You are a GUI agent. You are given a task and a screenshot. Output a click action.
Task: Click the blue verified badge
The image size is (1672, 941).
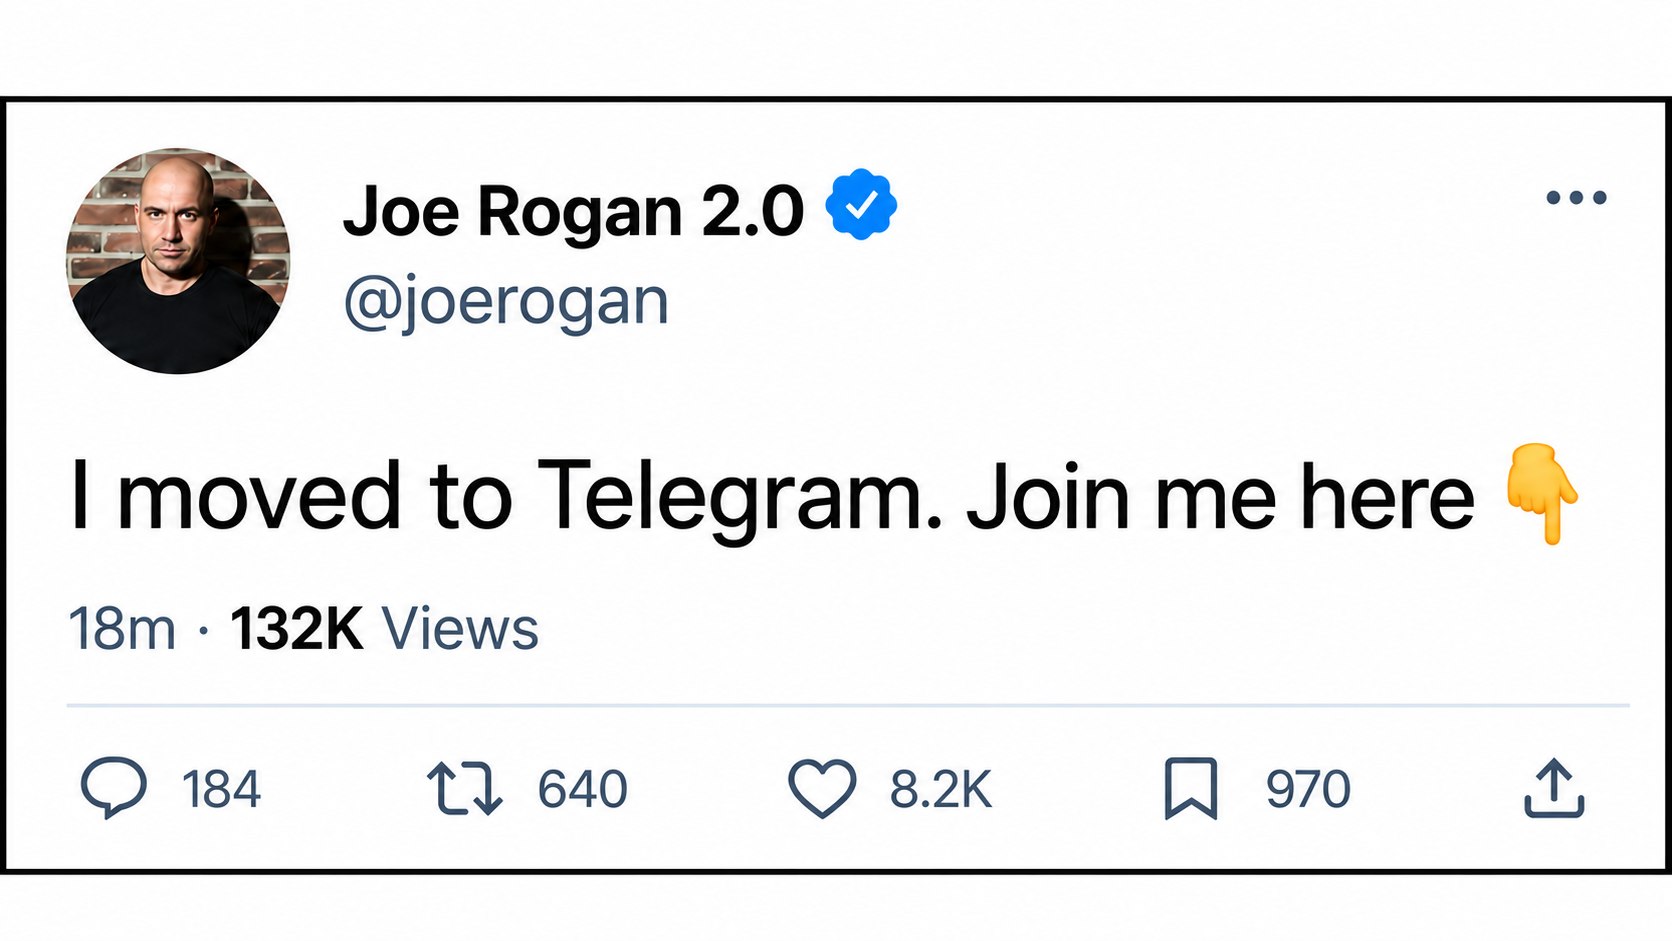pyautogui.click(x=861, y=205)
